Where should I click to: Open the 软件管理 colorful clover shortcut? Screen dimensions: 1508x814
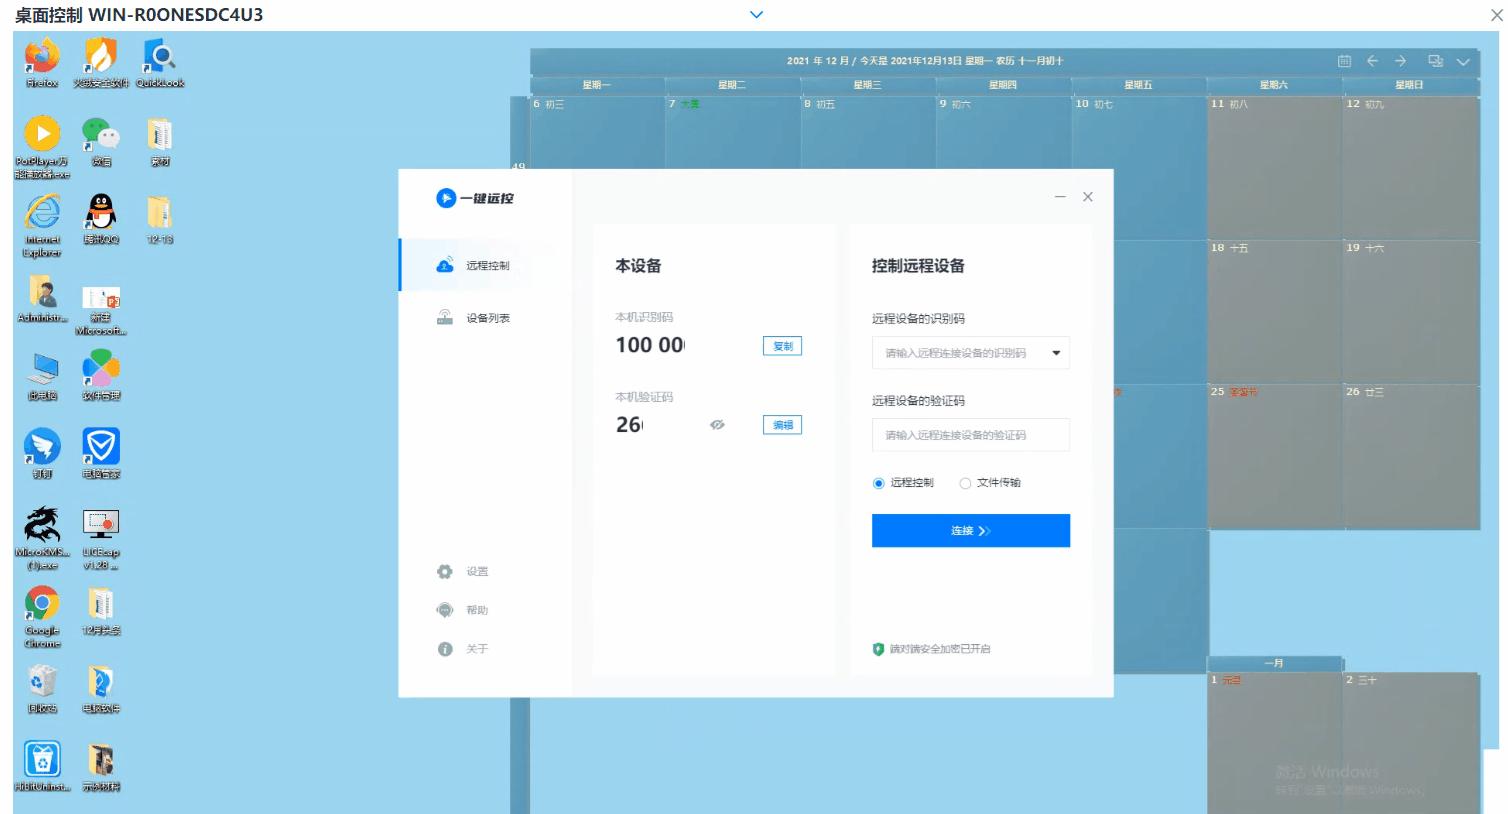click(101, 375)
